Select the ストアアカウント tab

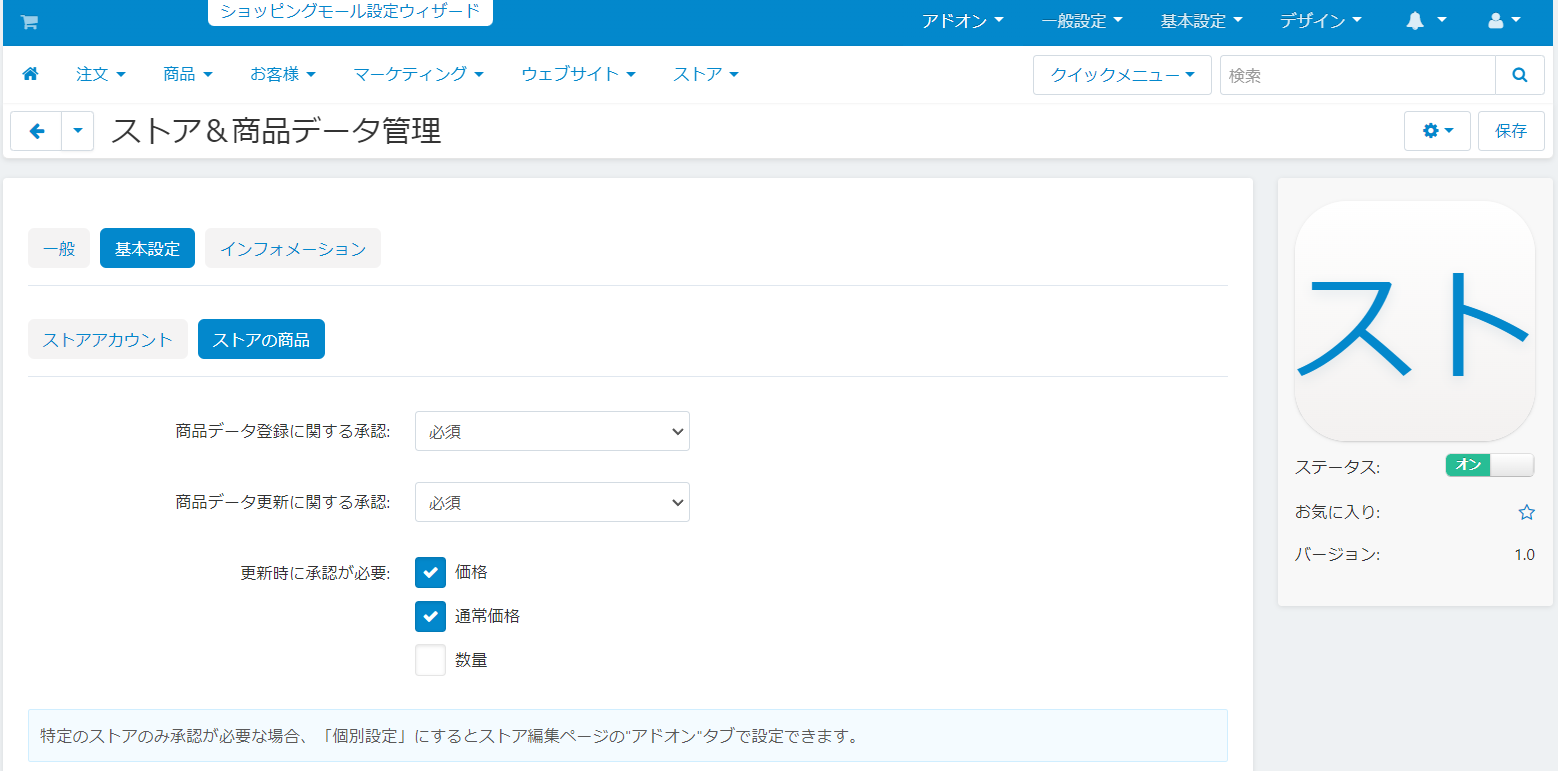[108, 340]
